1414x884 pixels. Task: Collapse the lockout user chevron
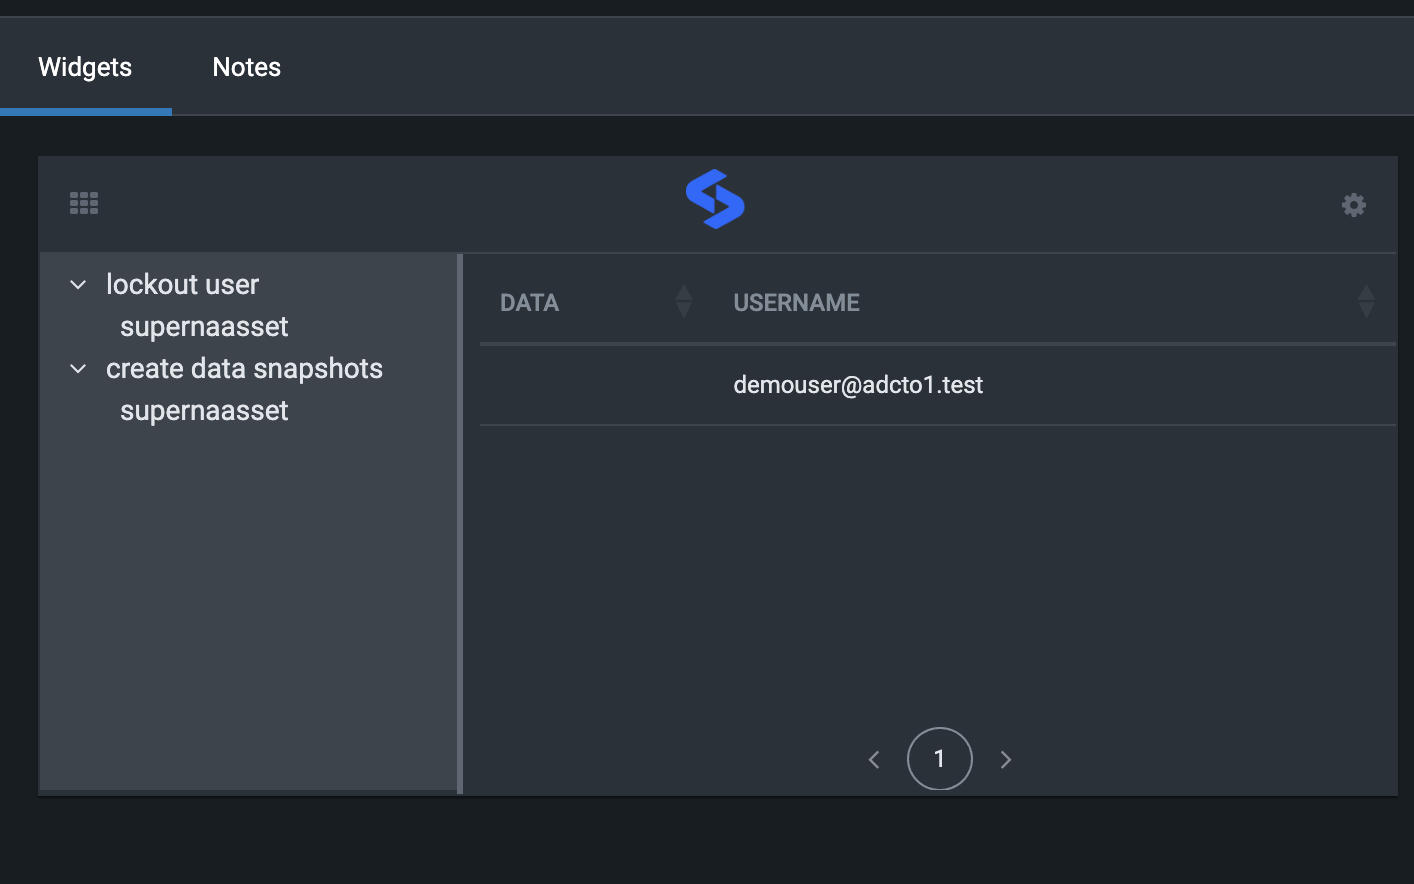78,285
